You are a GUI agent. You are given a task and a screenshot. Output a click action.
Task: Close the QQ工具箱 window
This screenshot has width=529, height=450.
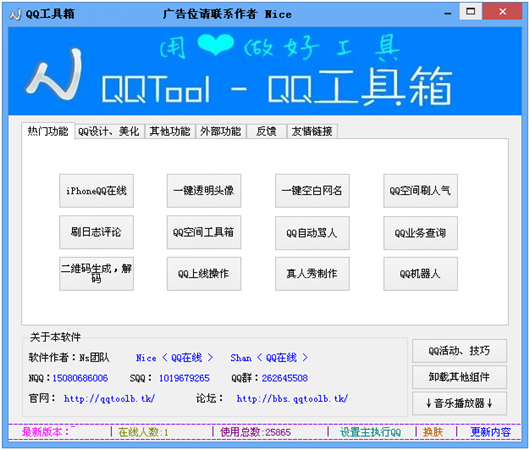pos(503,12)
